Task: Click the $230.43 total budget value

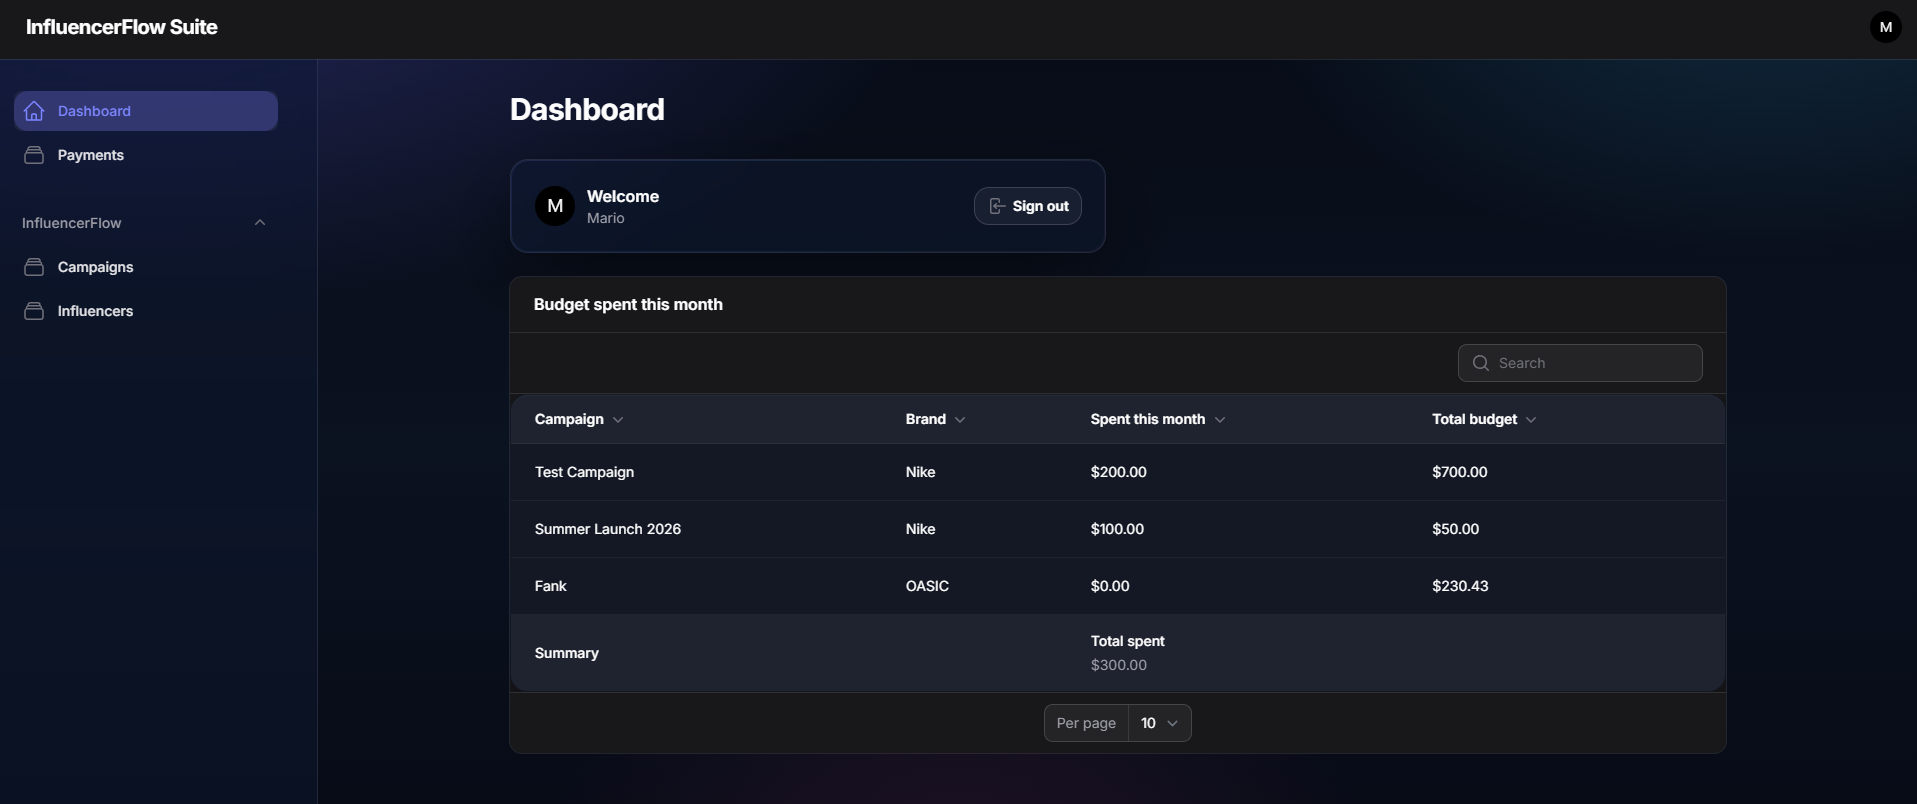Action: 1460,586
